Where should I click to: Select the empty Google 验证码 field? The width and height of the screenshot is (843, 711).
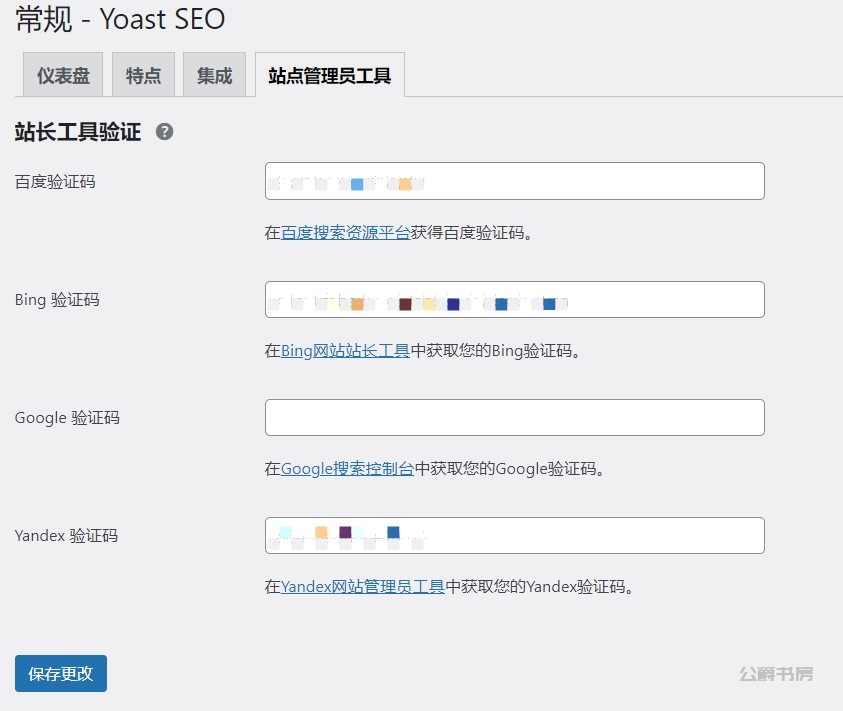(515, 417)
